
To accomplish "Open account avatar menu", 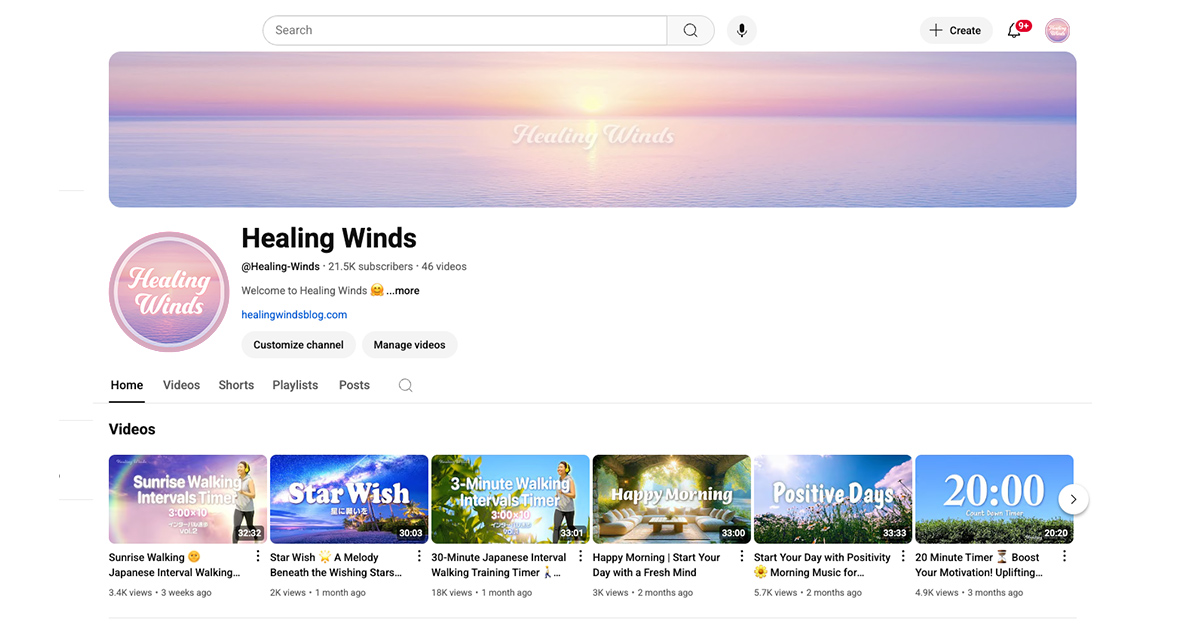I will (1057, 30).
